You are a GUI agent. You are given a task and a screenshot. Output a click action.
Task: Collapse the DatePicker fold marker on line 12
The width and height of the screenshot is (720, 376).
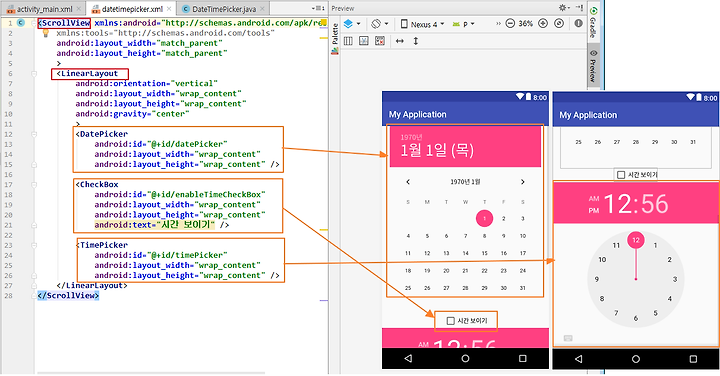pos(34,134)
